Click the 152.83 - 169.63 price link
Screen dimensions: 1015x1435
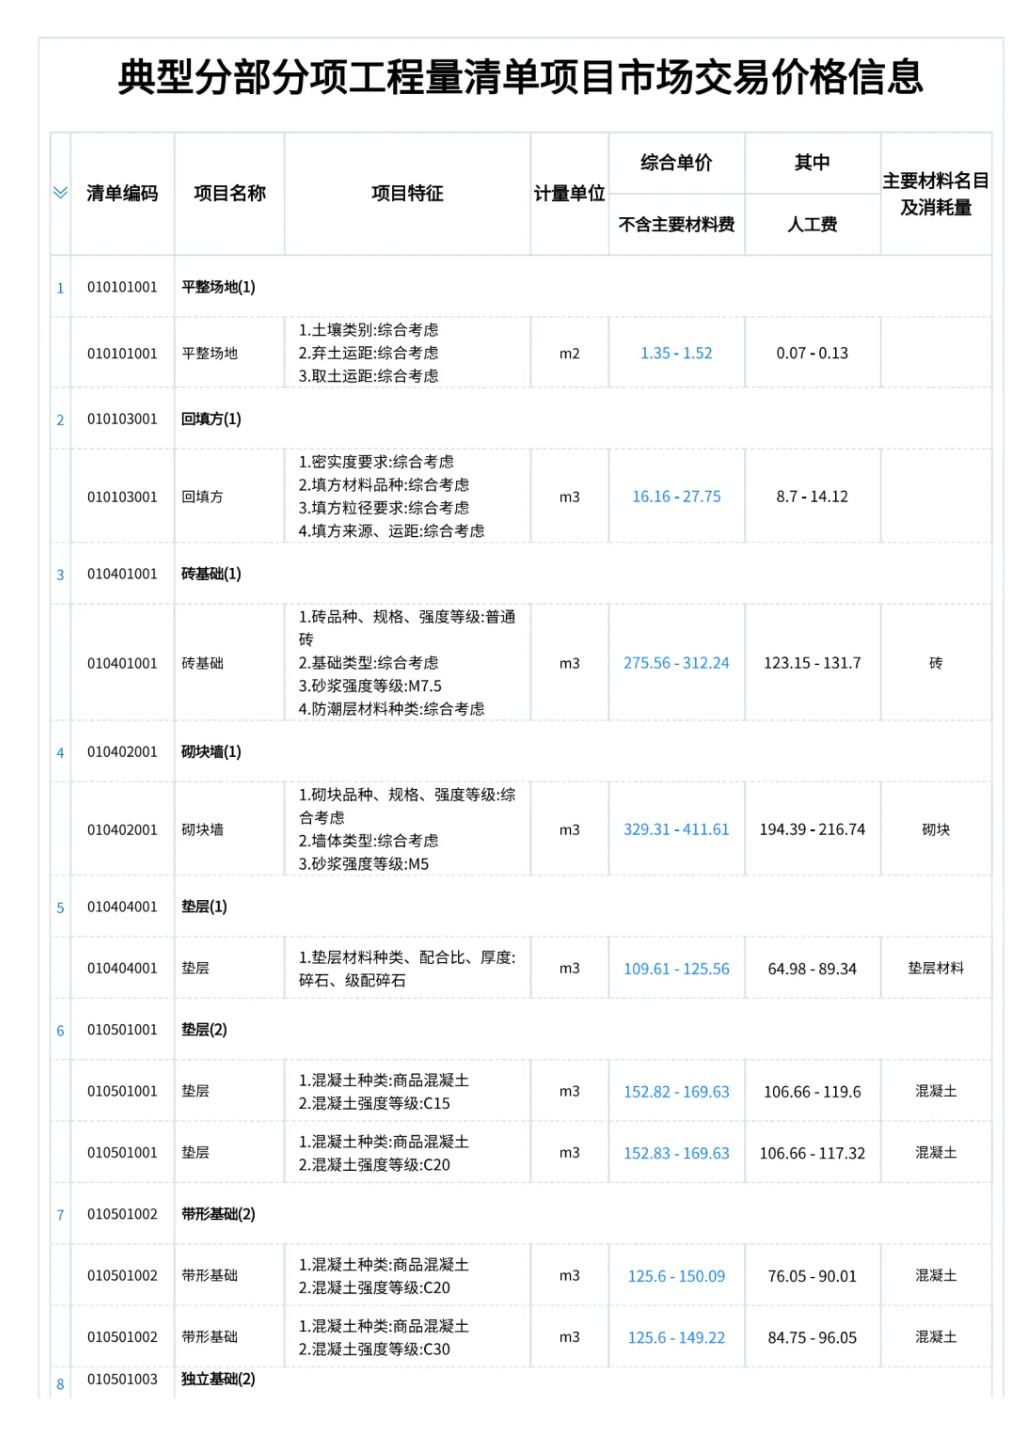(x=676, y=1153)
